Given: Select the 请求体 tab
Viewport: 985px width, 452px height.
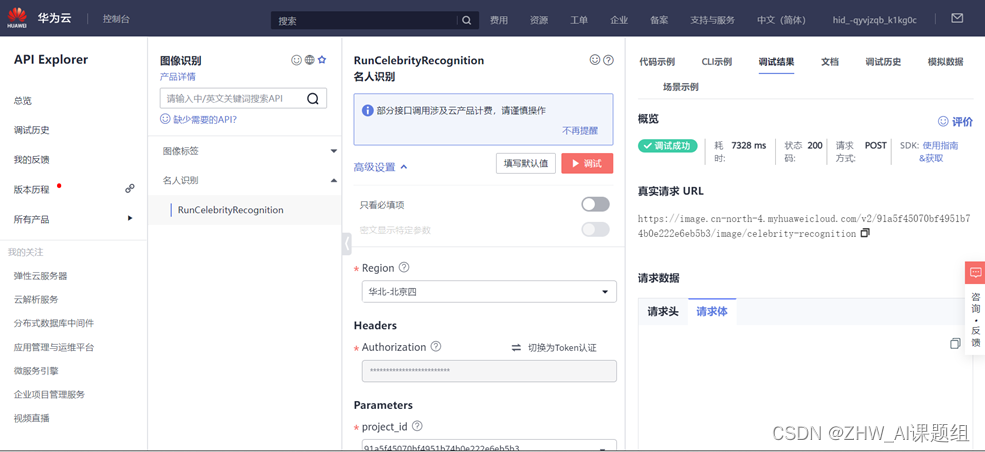Looking at the screenshot, I should coord(712,311).
